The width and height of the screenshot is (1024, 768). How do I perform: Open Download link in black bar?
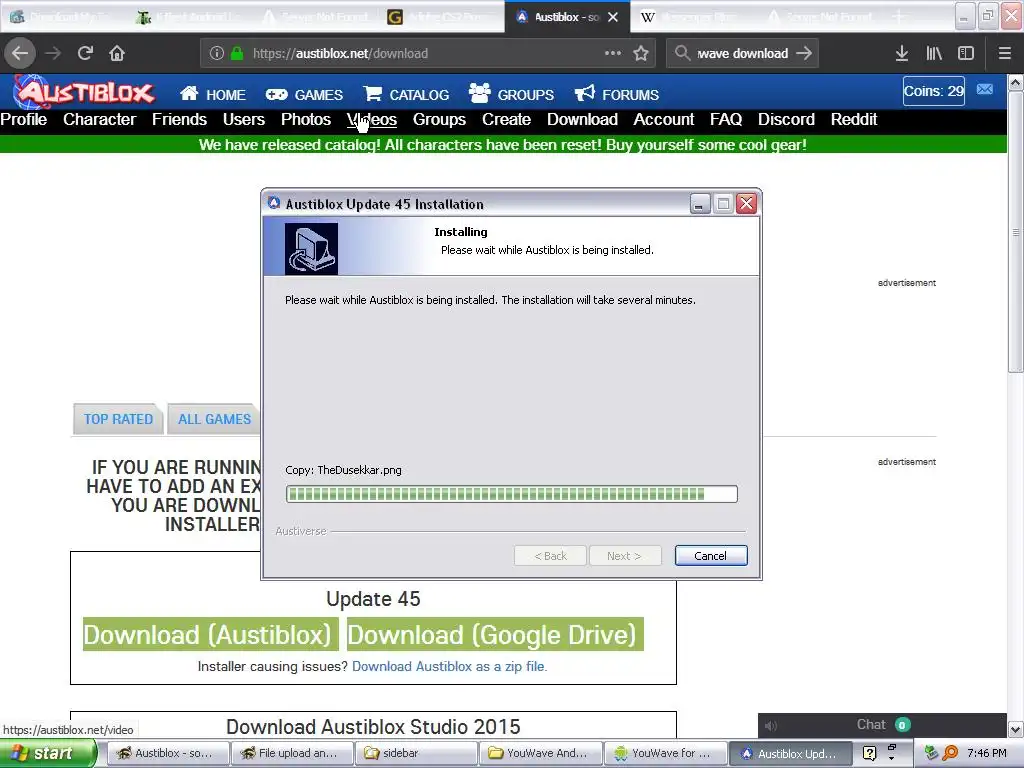[582, 120]
